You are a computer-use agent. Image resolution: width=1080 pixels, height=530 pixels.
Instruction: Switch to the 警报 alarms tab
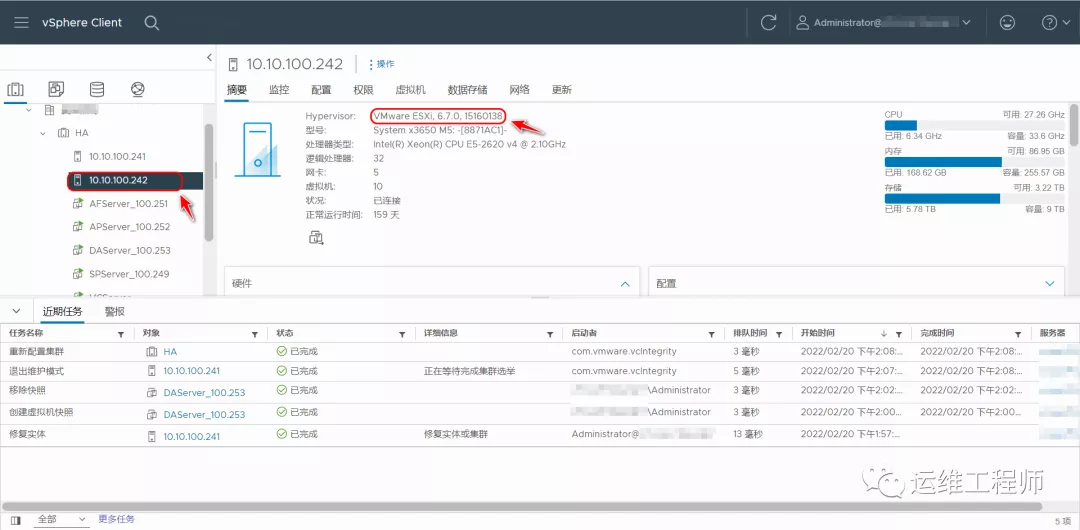(x=115, y=312)
